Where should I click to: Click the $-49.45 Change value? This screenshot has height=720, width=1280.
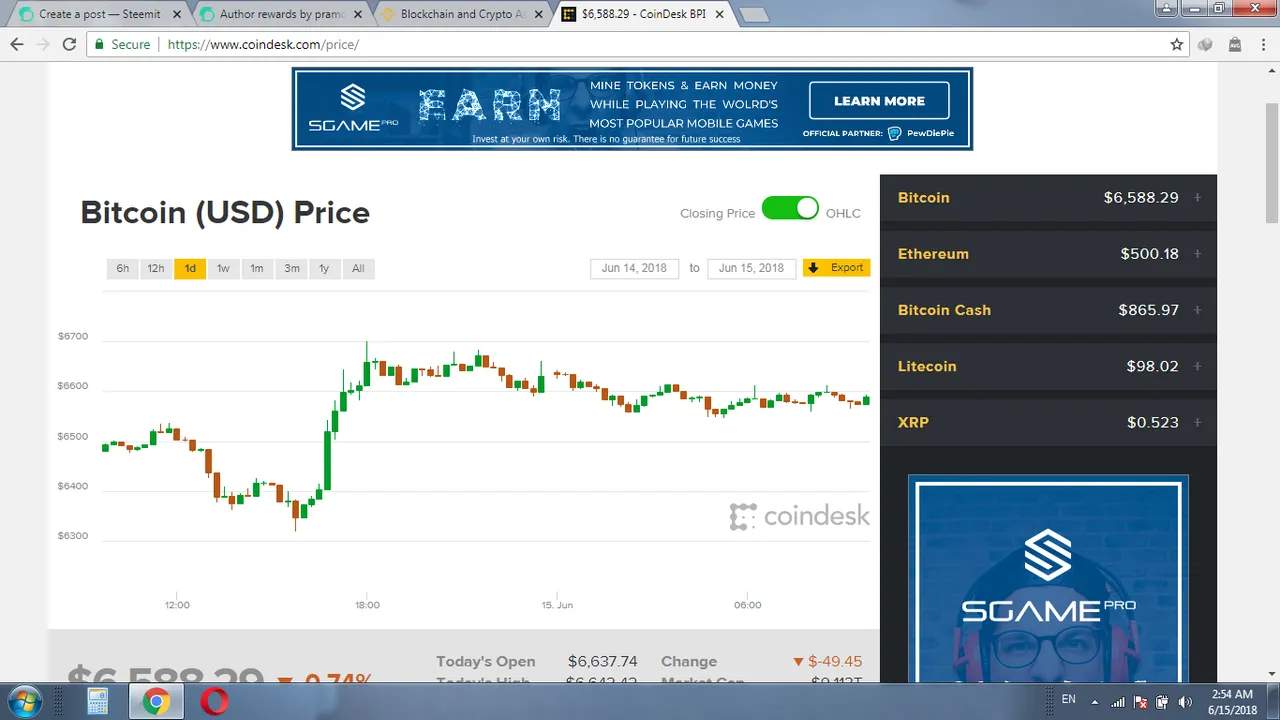(828, 662)
